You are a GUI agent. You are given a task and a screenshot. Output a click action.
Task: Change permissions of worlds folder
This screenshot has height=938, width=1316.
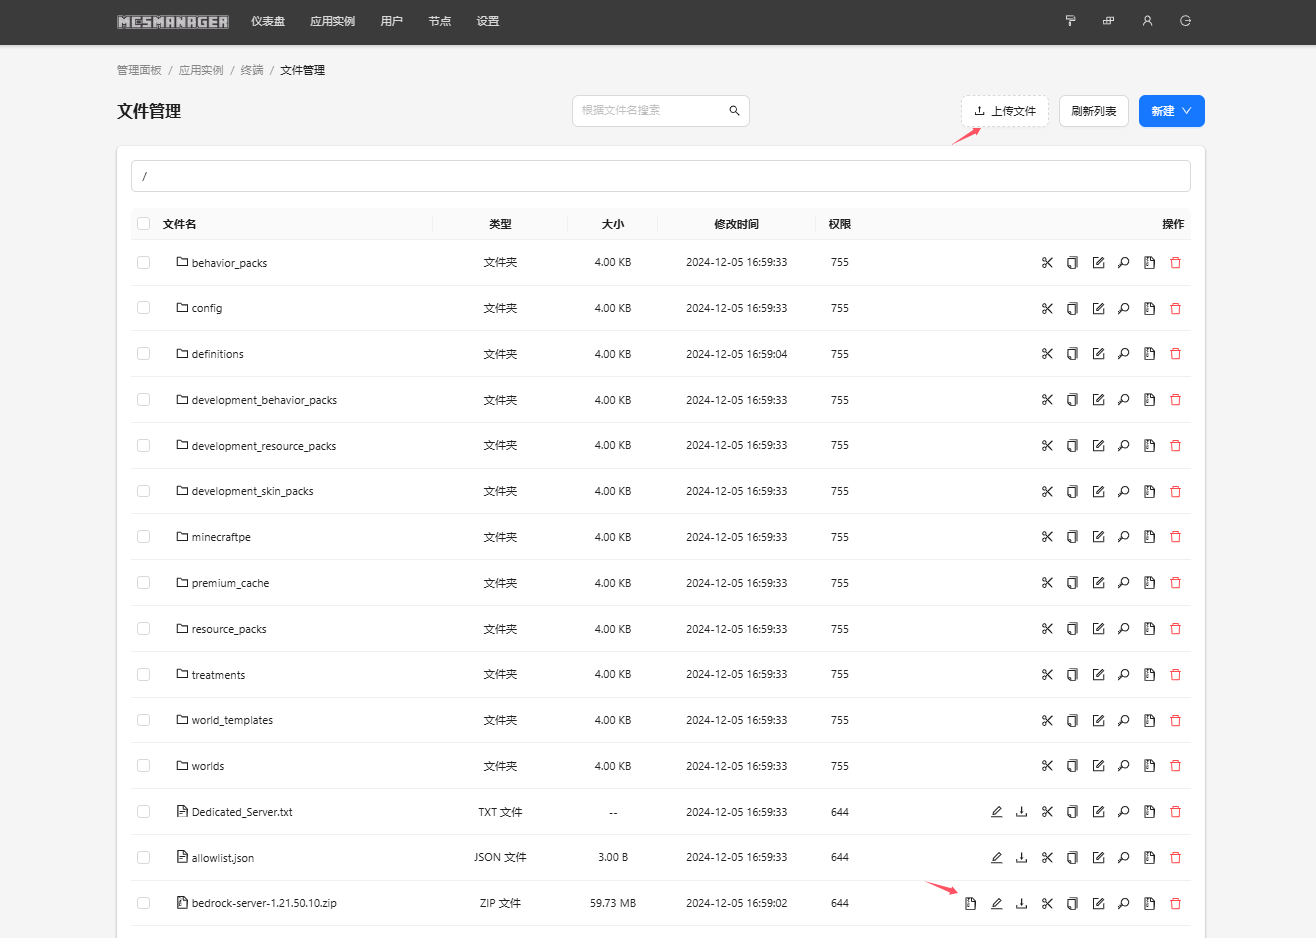[1124, 766]
